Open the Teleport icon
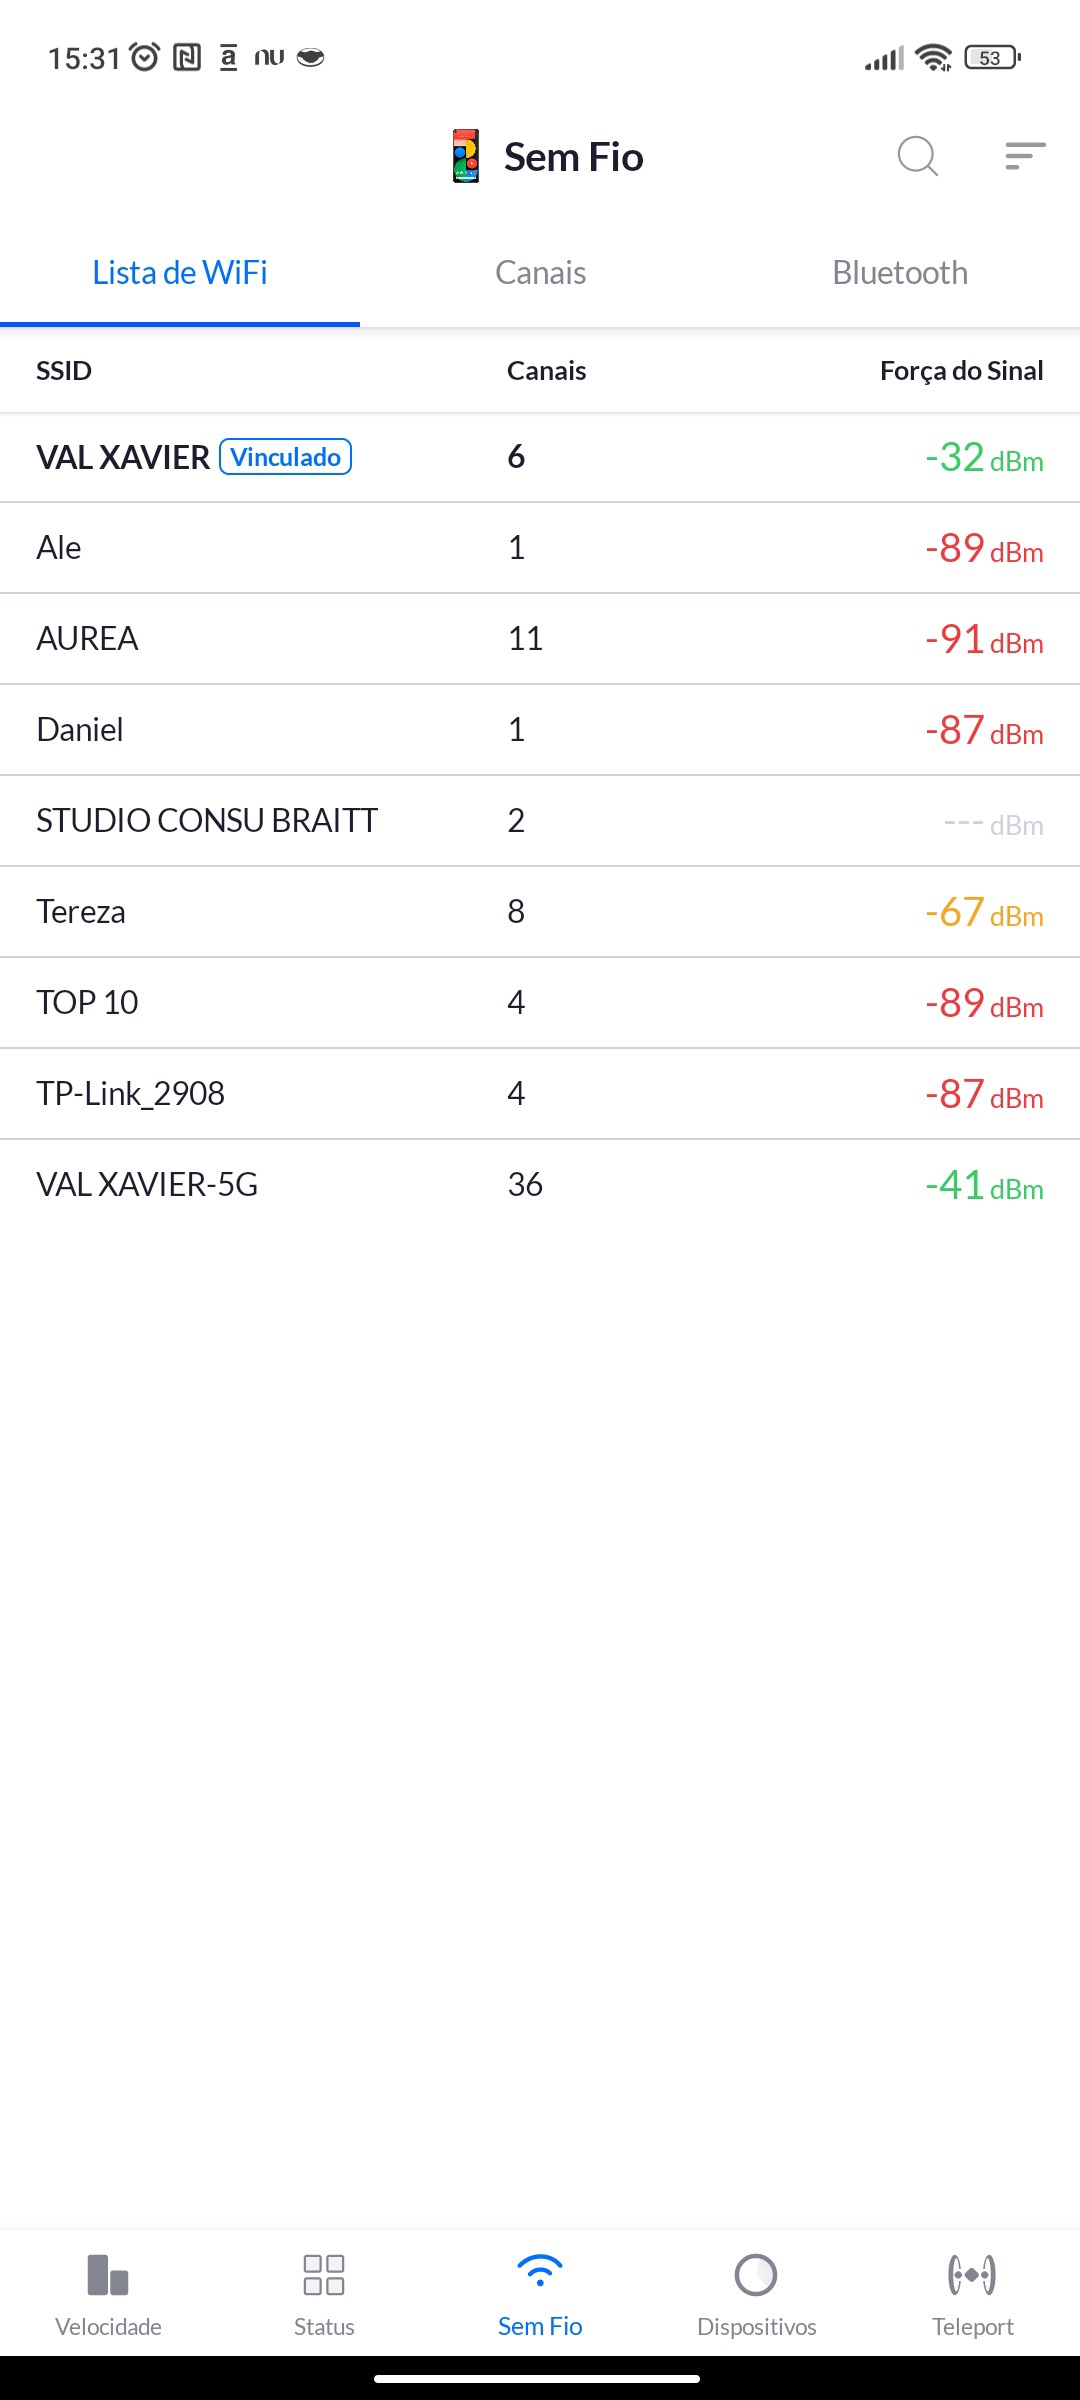 click(x=972, y=2274)
